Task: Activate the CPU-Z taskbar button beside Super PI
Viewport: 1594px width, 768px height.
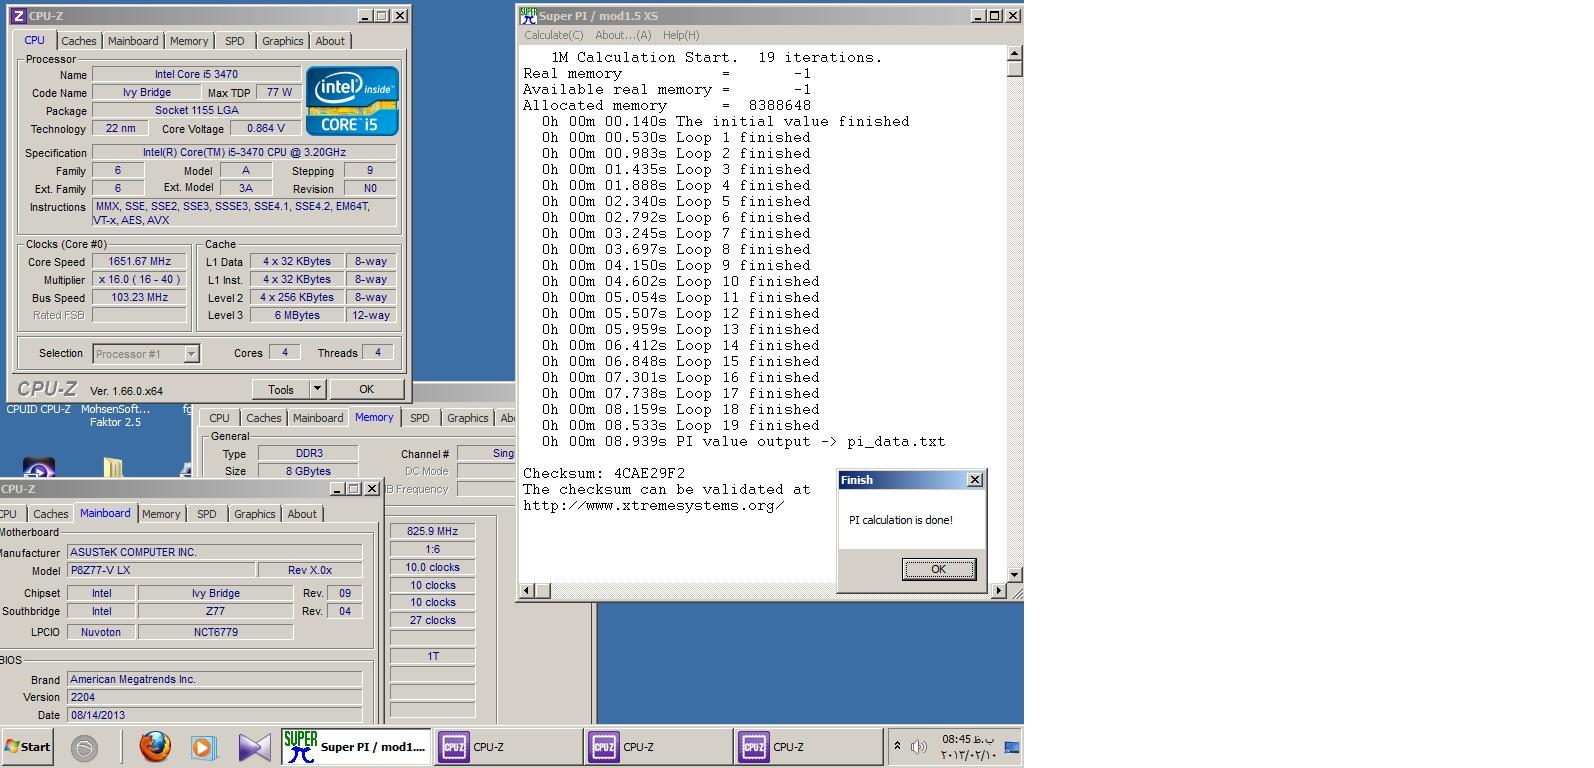Action: click(x=508, y=747)
